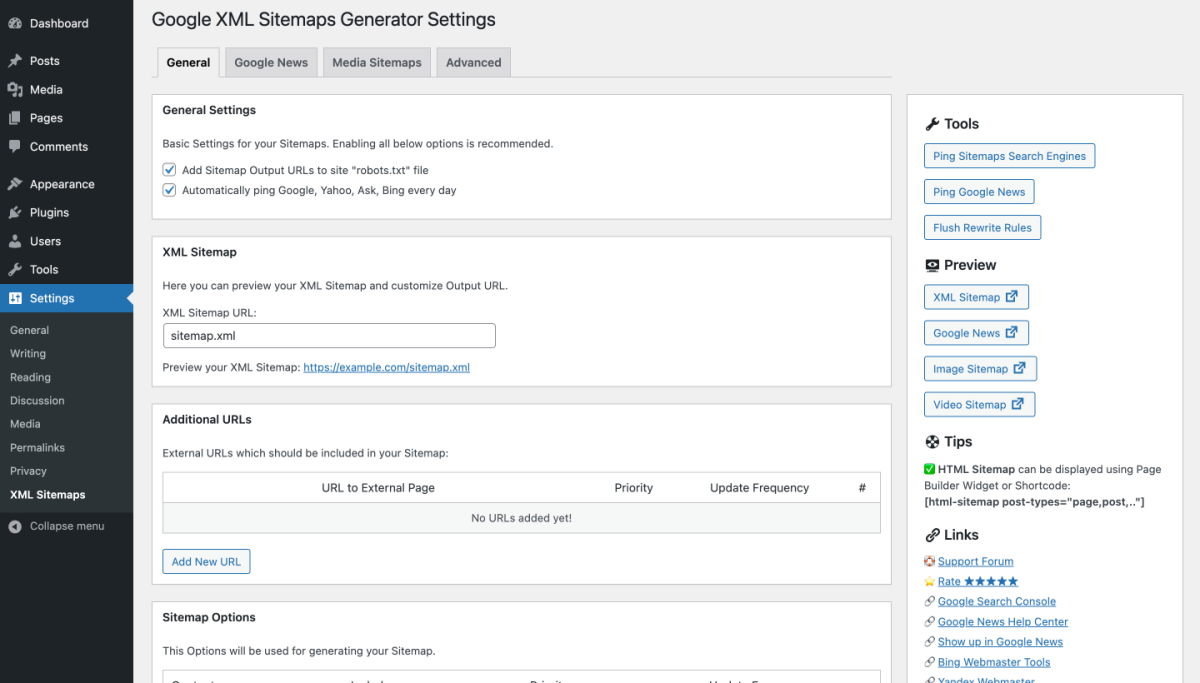Click the Comments bubble icon
The height and width of the screenshot is (683, 1200).
[x=15, y=147]
